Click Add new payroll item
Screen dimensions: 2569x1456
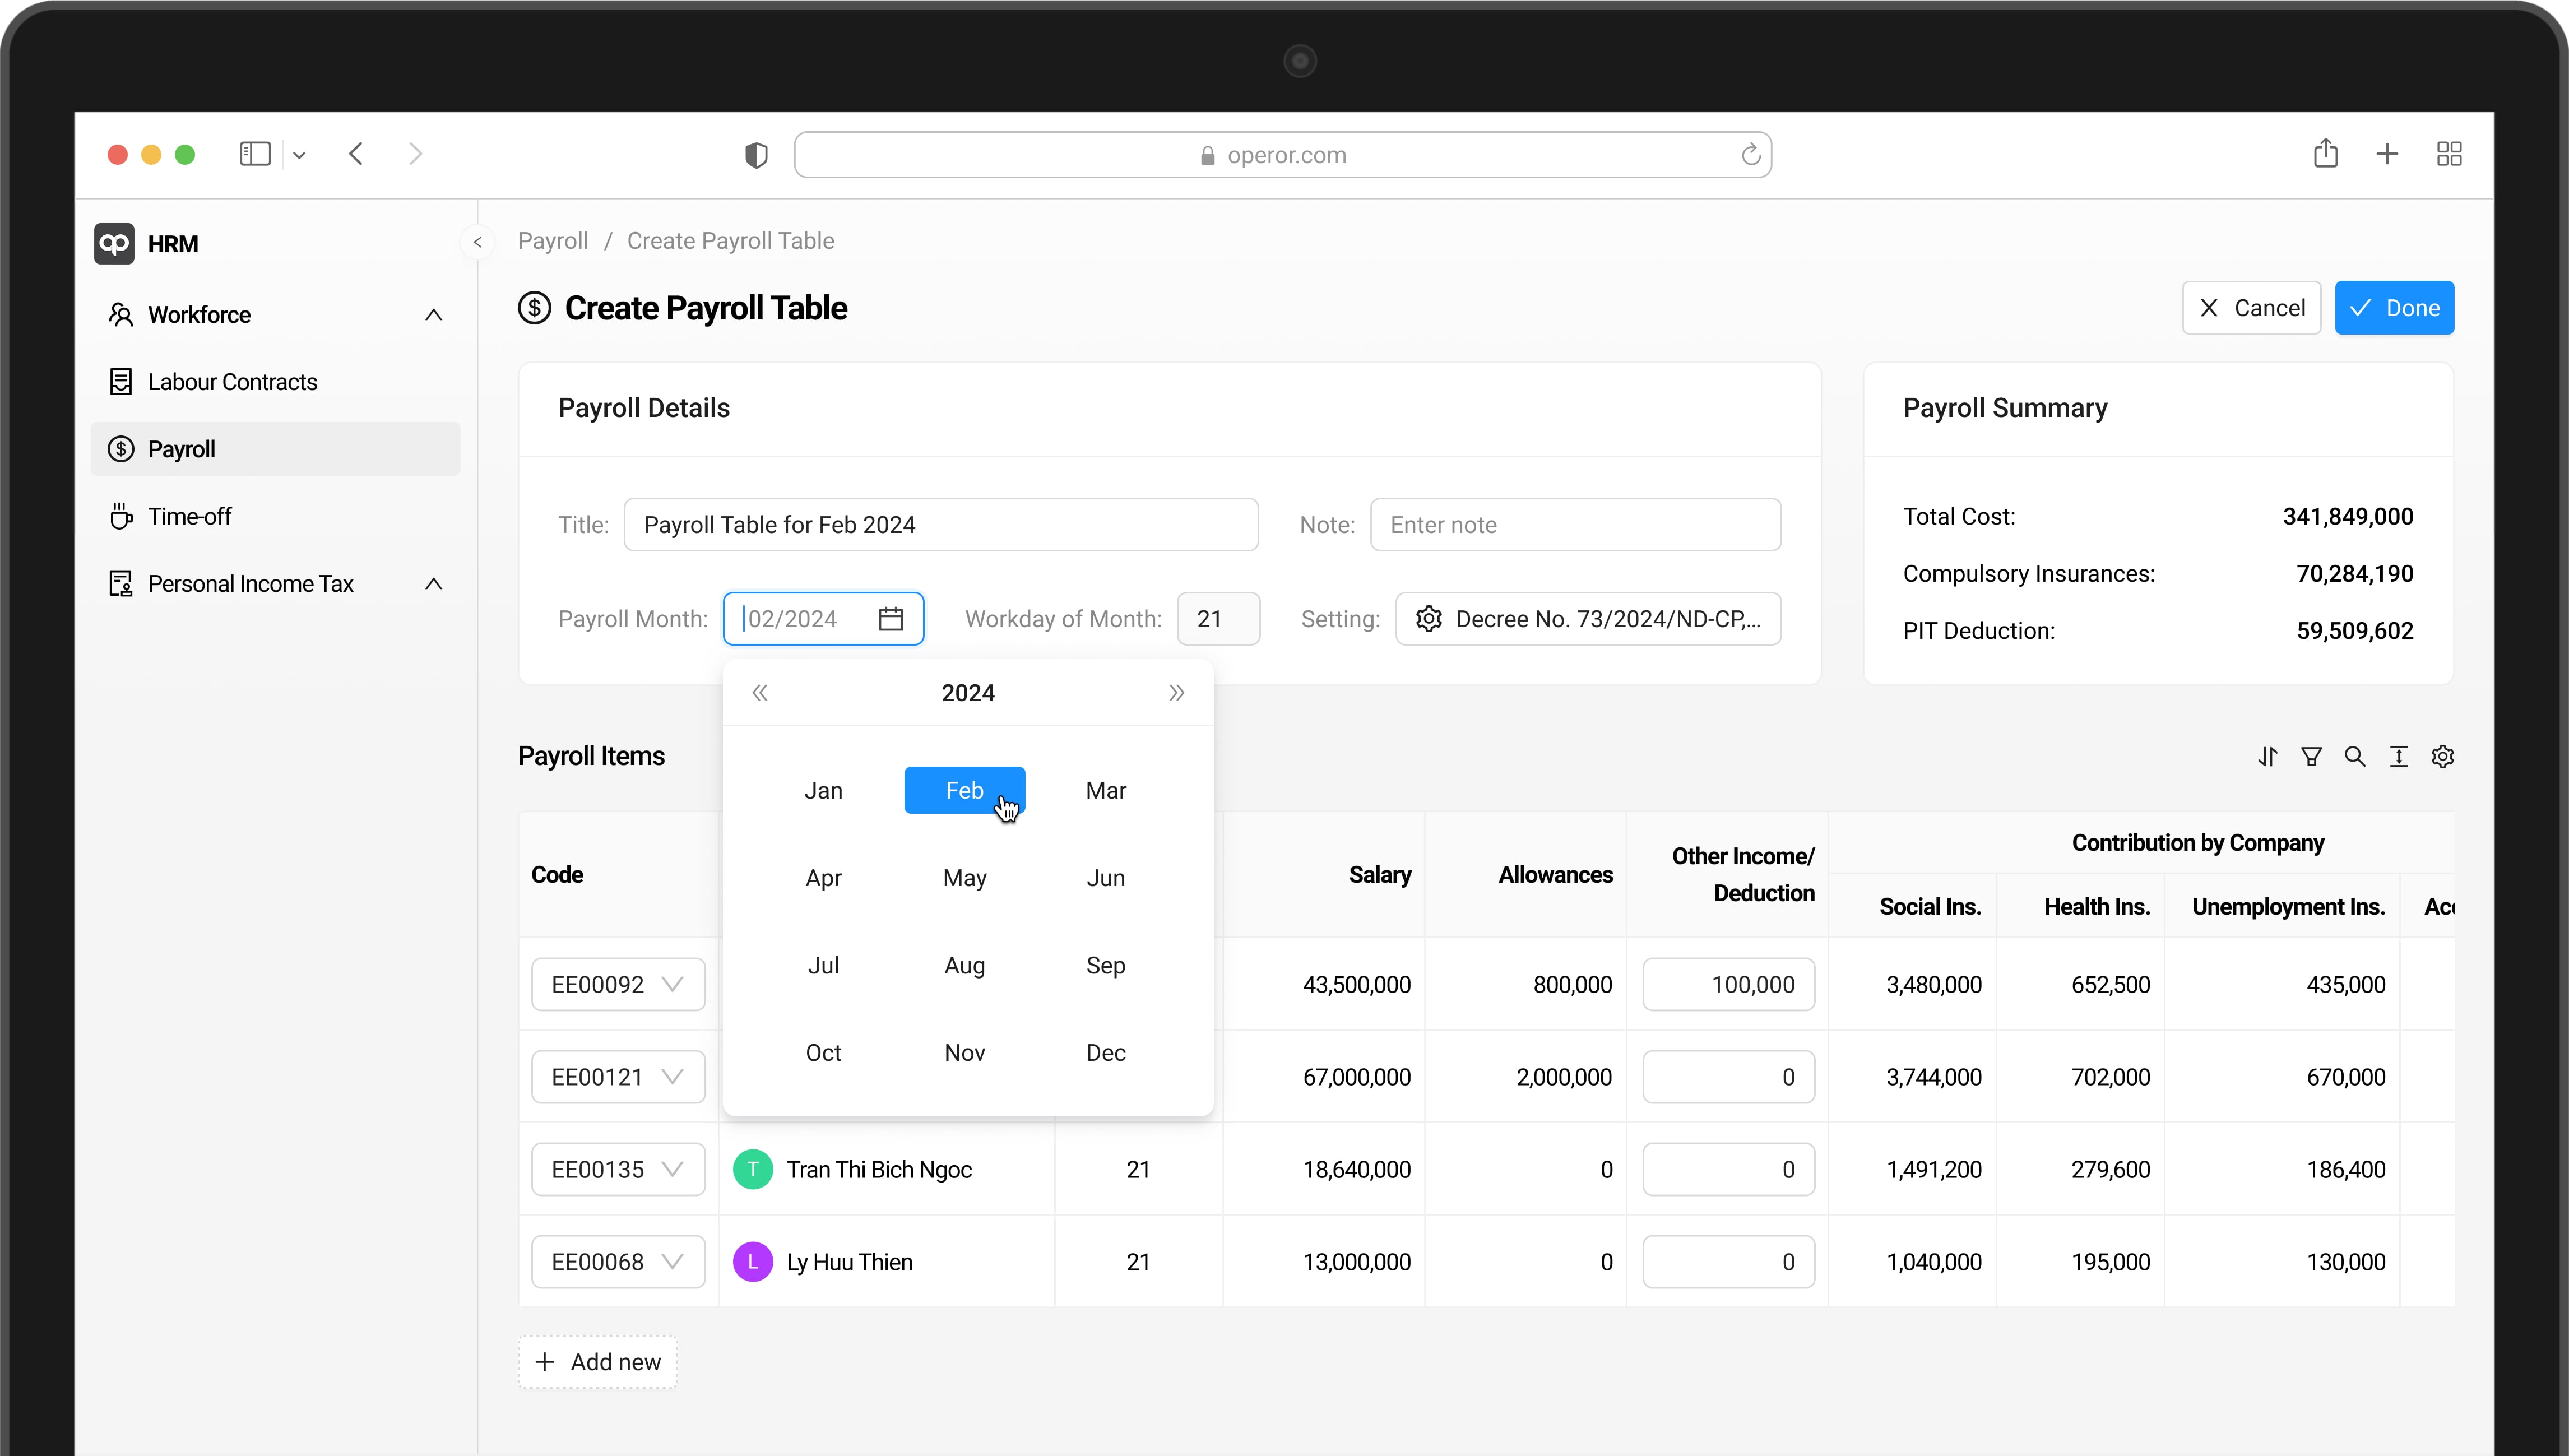pos(597,1362)
